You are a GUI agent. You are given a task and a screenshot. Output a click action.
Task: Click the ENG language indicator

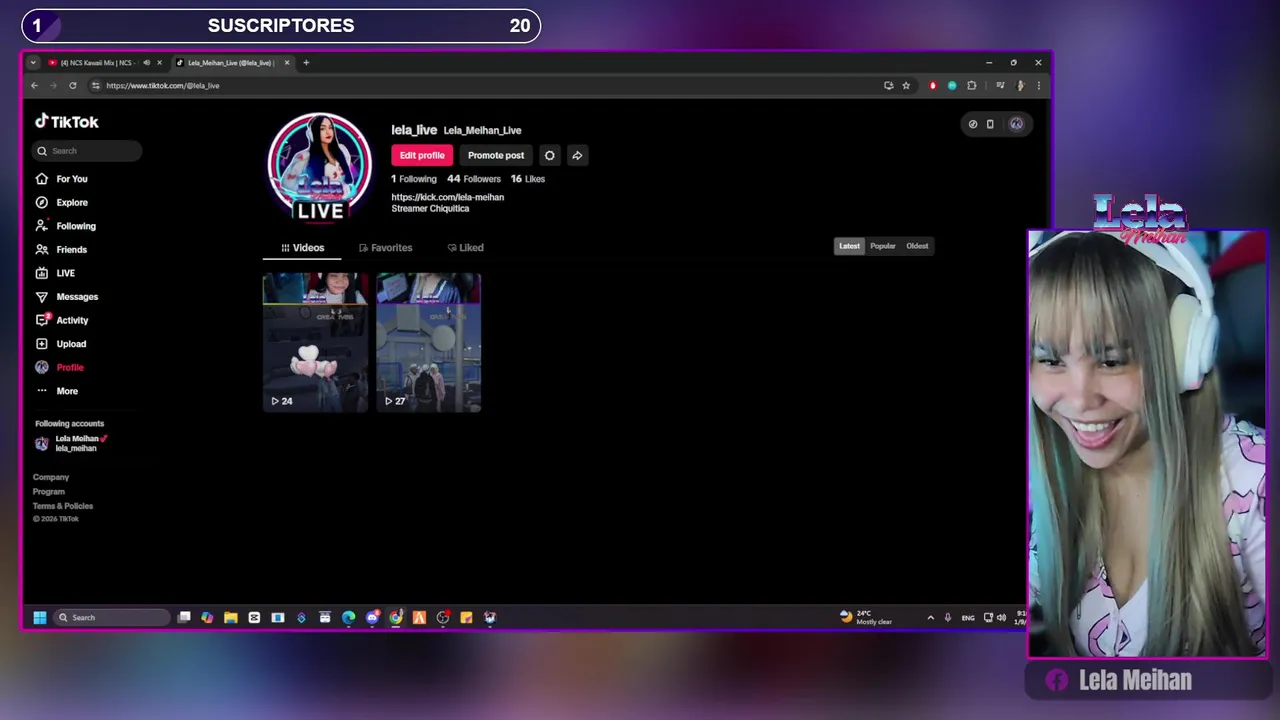(x=968, y=618)
